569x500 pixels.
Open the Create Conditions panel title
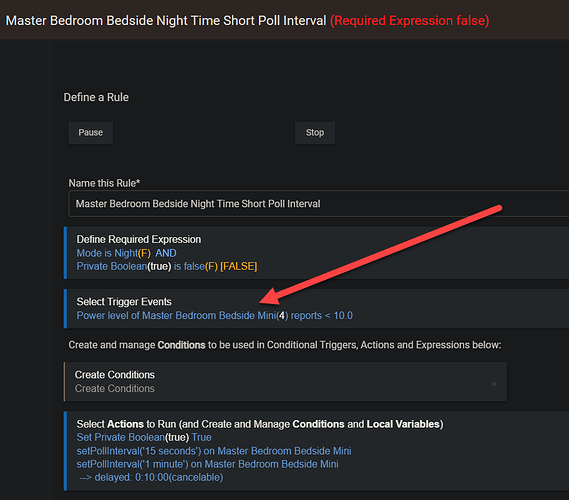click(115, 375)
